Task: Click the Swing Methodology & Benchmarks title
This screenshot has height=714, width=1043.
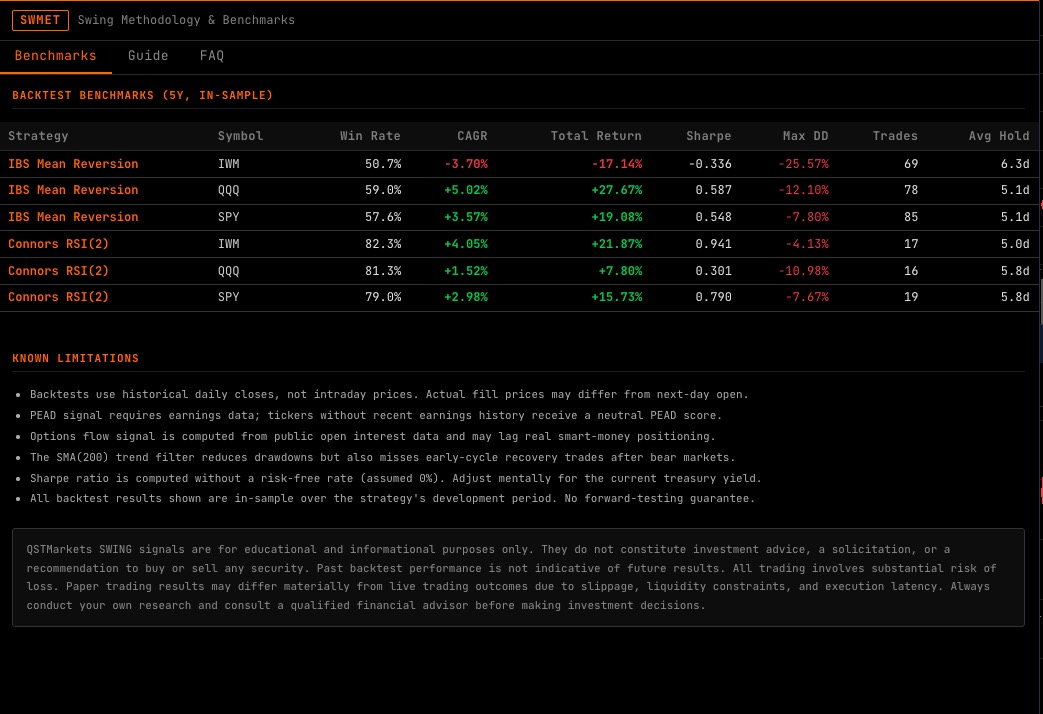Action: click(186, 20)
